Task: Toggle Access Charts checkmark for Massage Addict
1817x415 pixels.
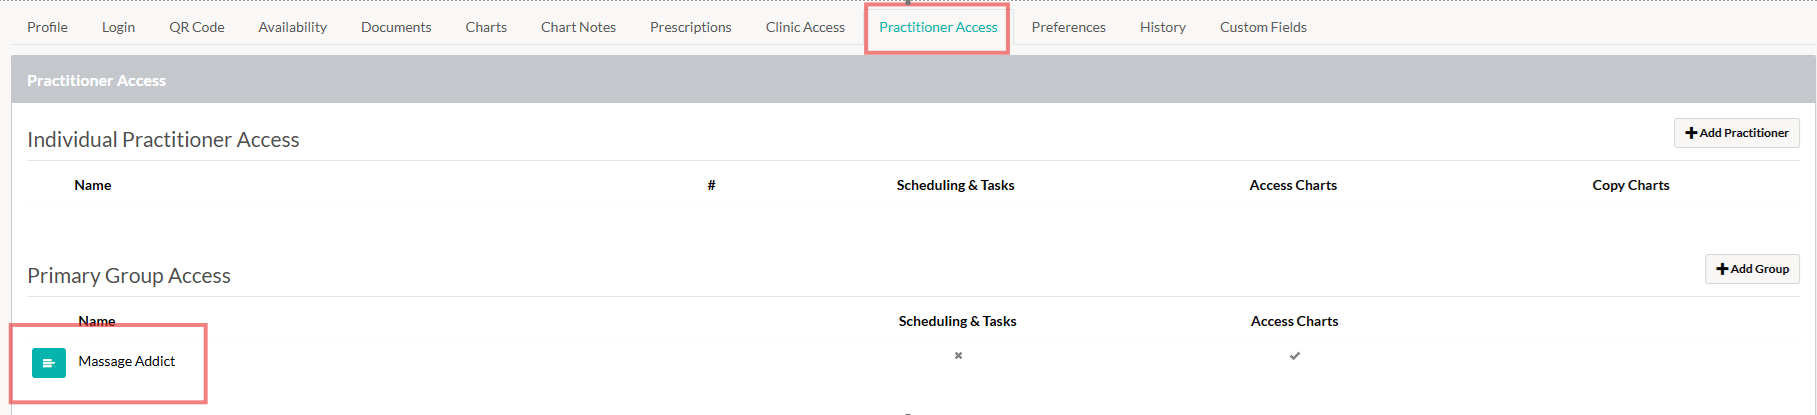Action: click(x=1295, y=356)
